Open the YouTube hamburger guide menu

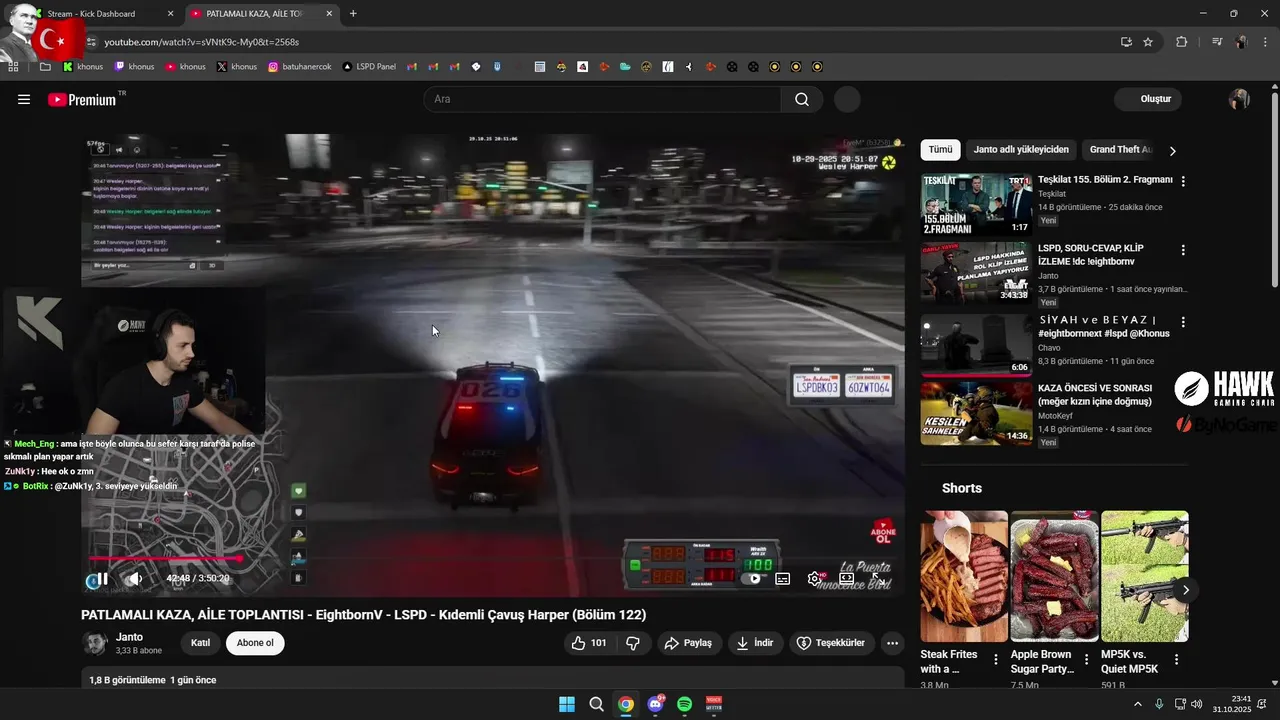(24, 100)
